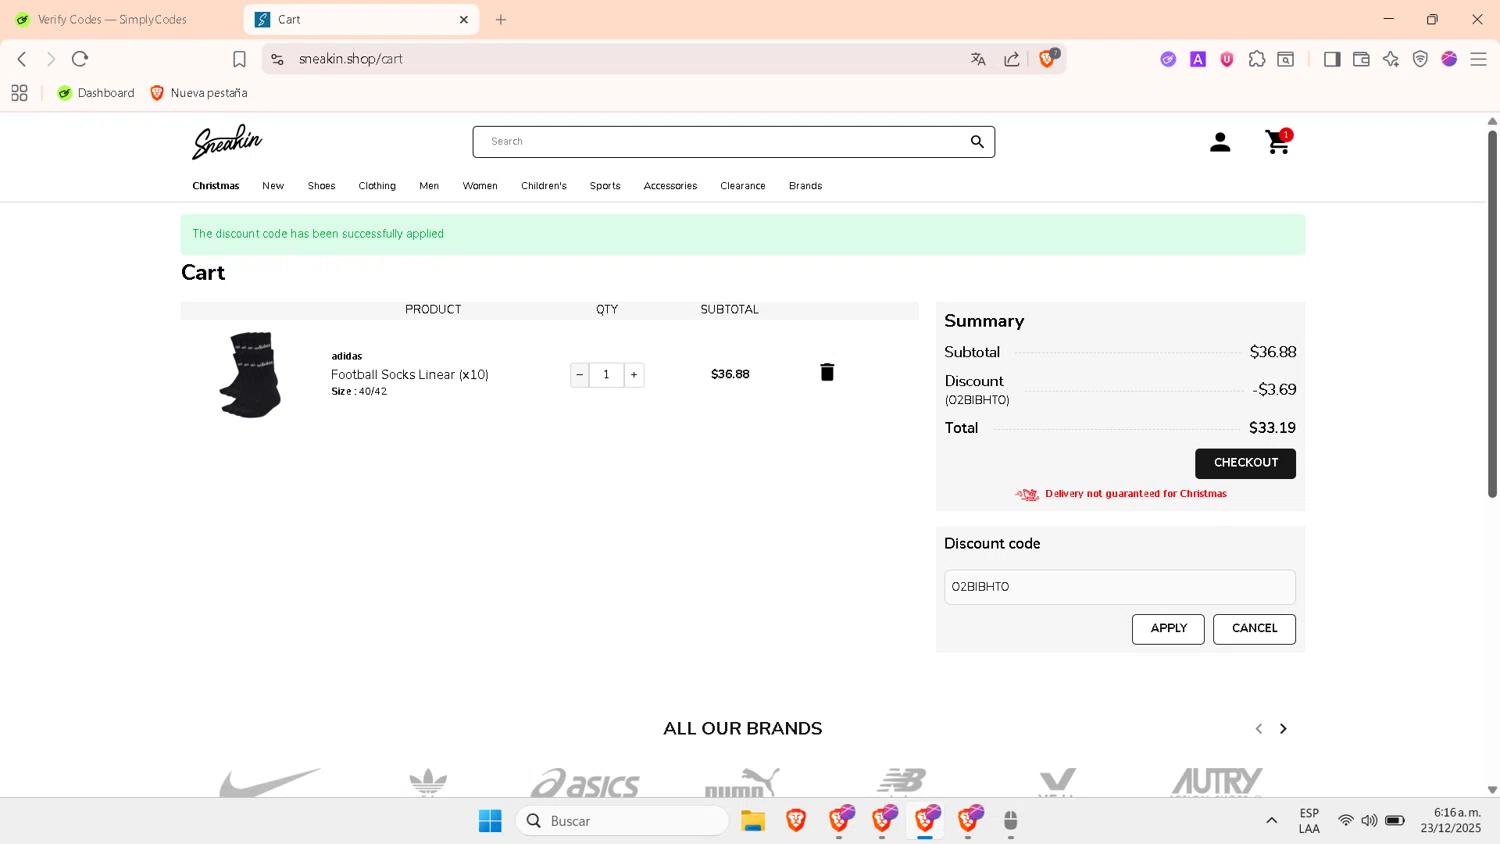1500x844 pixels.
Task: Proceed with the CHECKOUT button
Action: [1245, 463]
